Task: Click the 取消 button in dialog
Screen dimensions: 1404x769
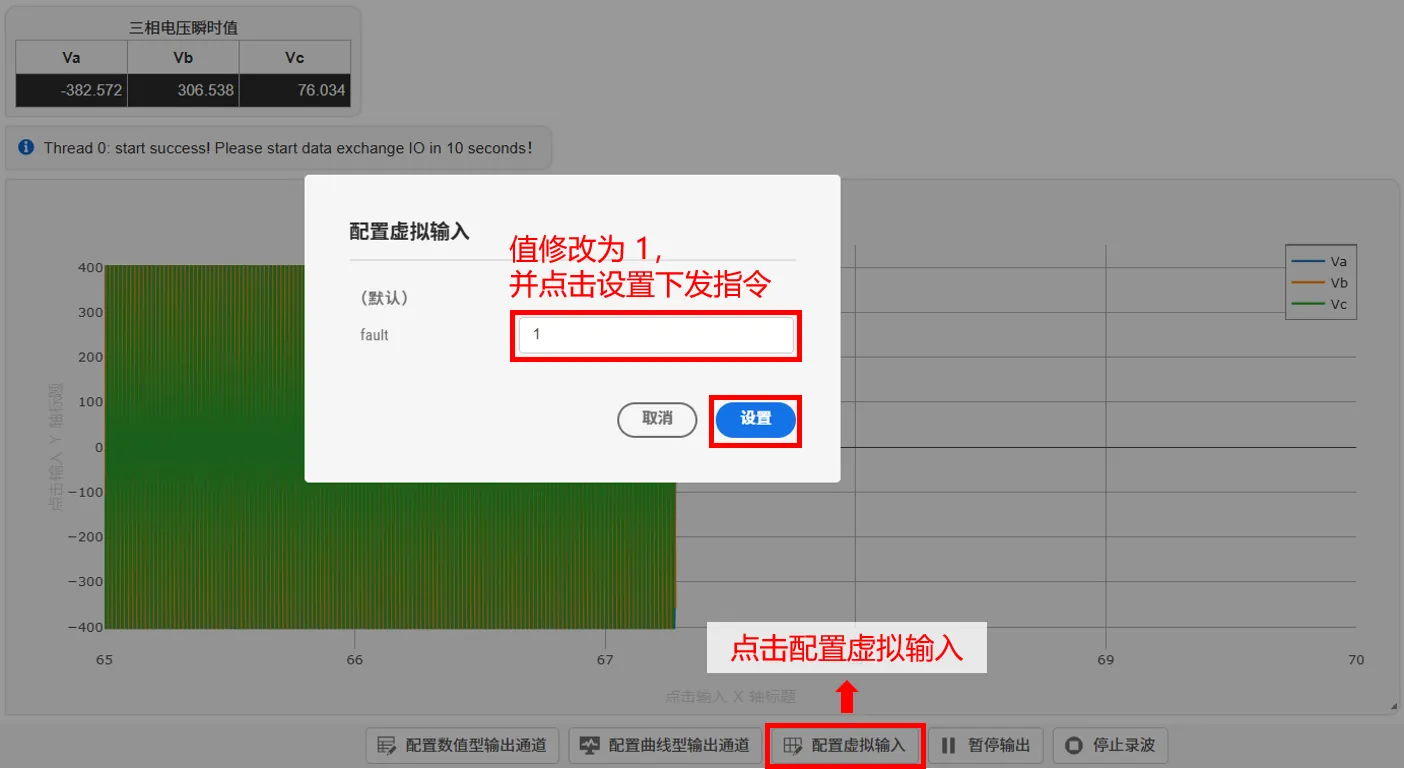Action: 657,419
